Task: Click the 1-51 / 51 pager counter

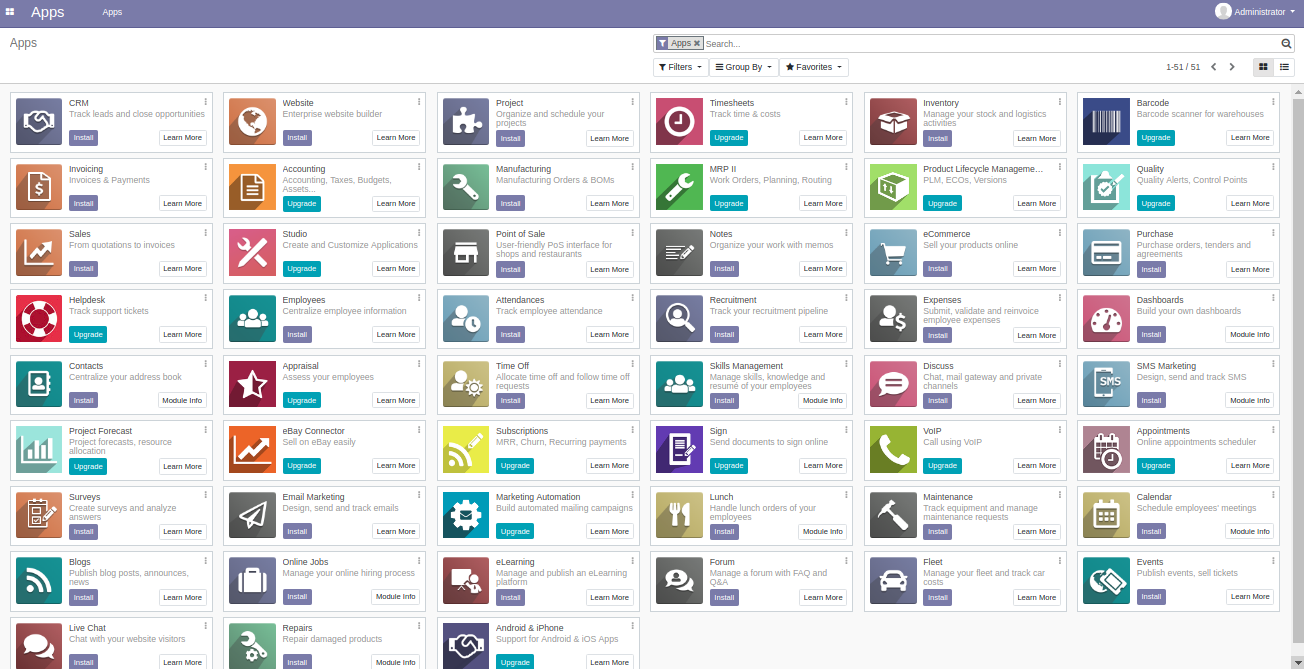Action: coord(1183,67)
